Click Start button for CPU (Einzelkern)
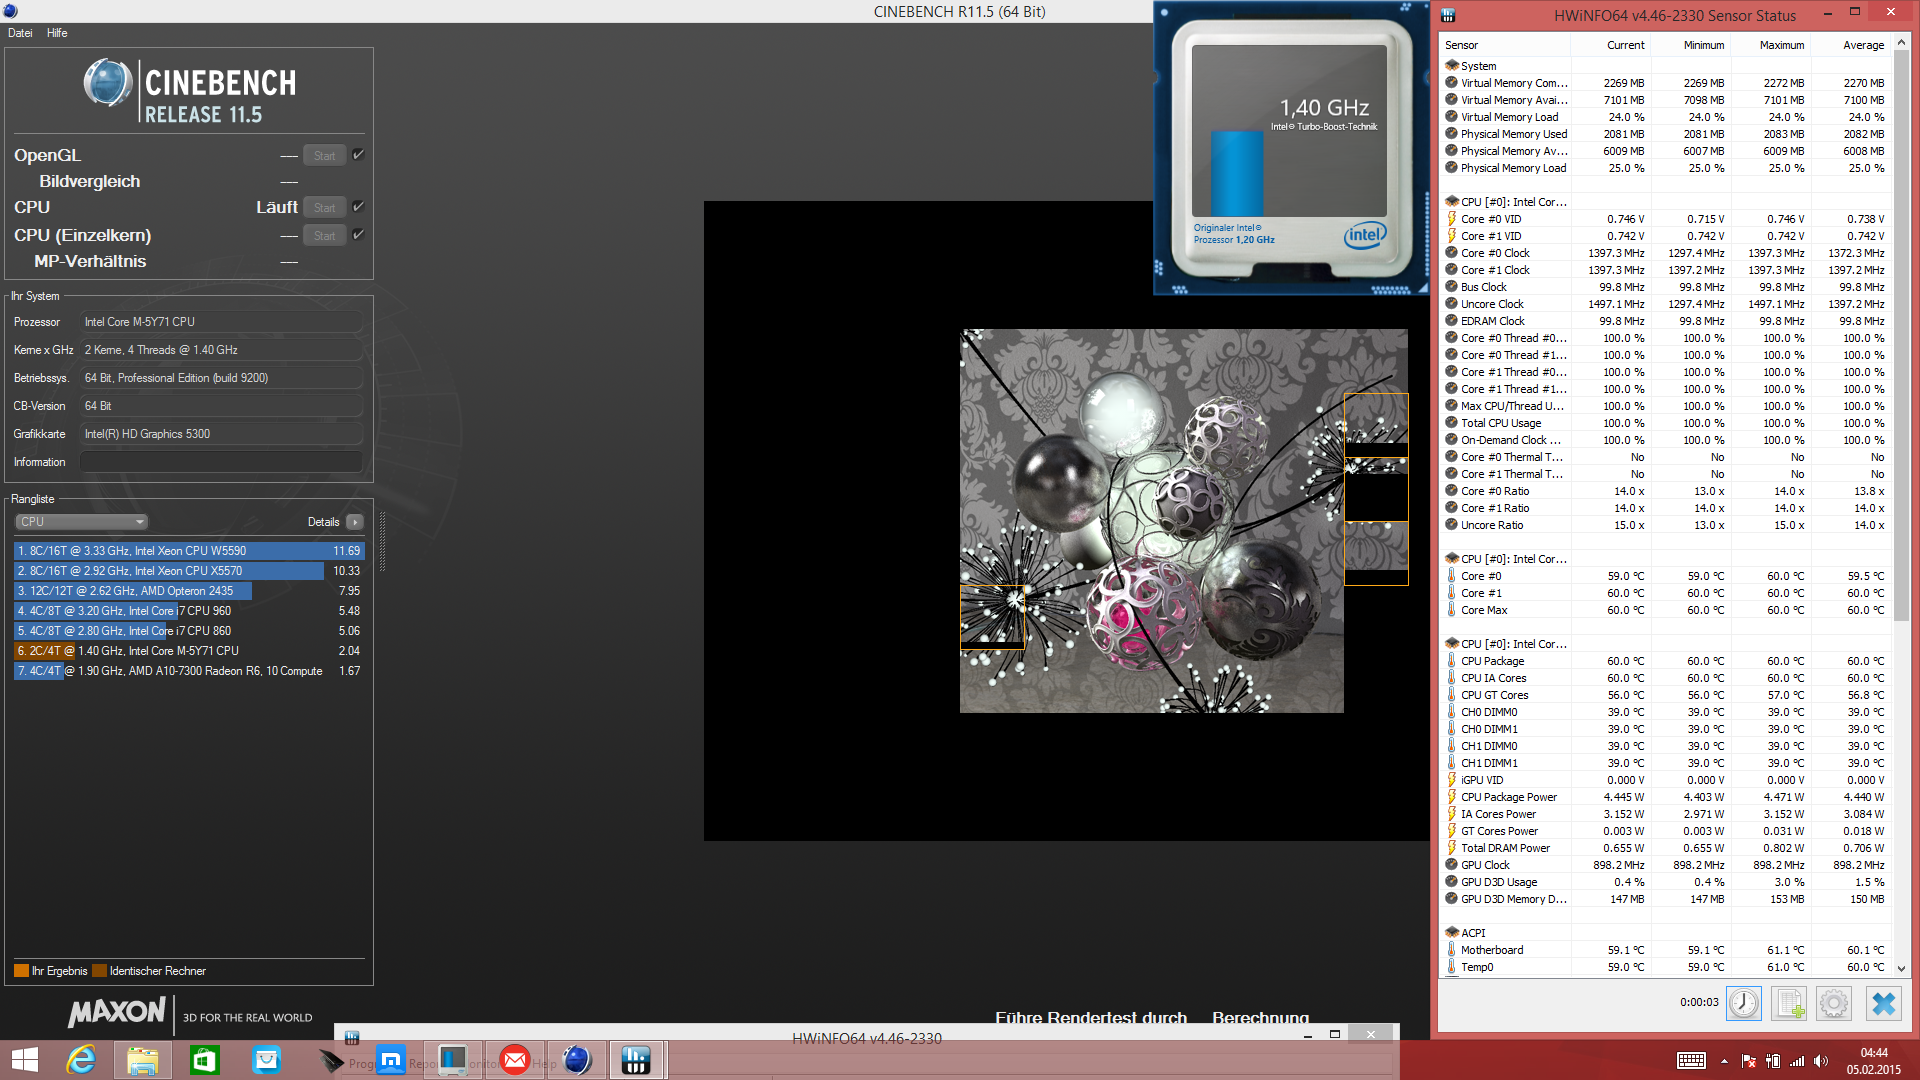This screenshot has width=1920, height=1080. [324, 236]
